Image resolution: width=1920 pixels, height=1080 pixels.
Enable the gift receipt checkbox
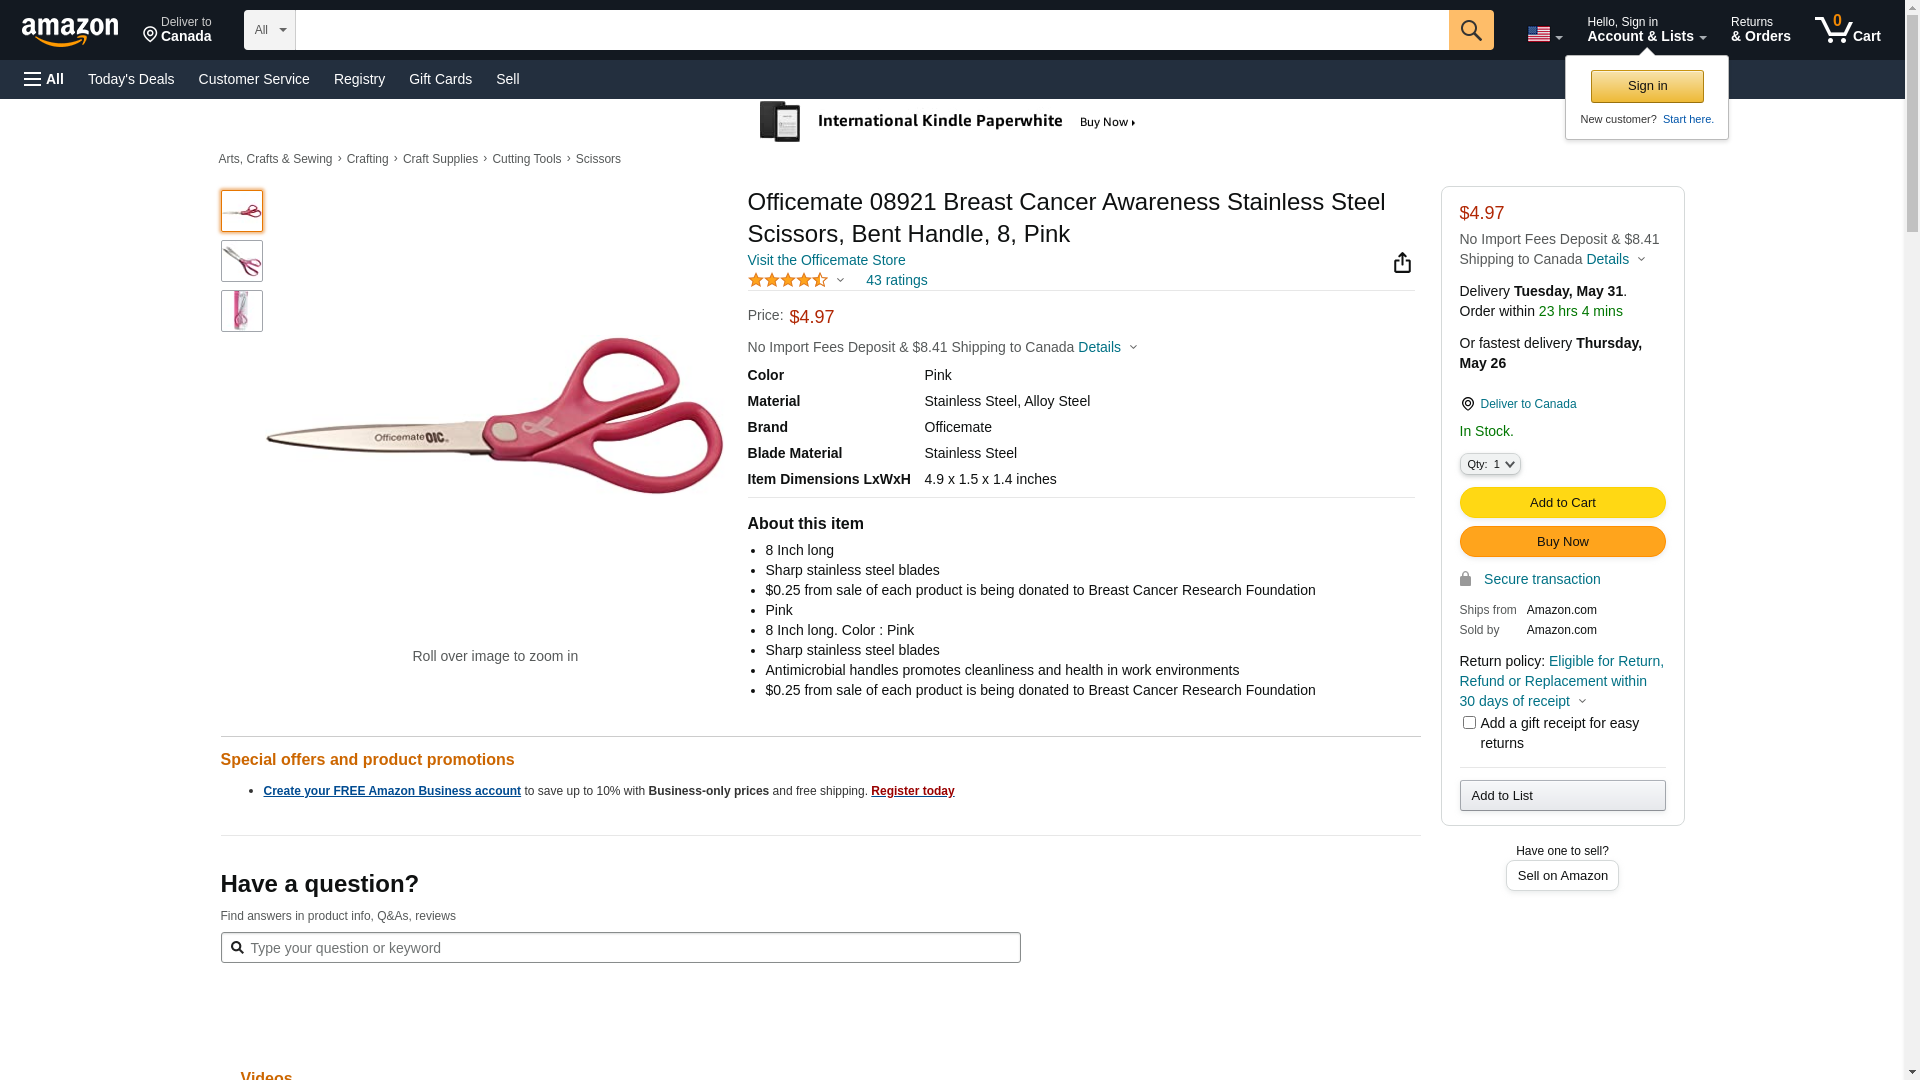[1469, 722]
